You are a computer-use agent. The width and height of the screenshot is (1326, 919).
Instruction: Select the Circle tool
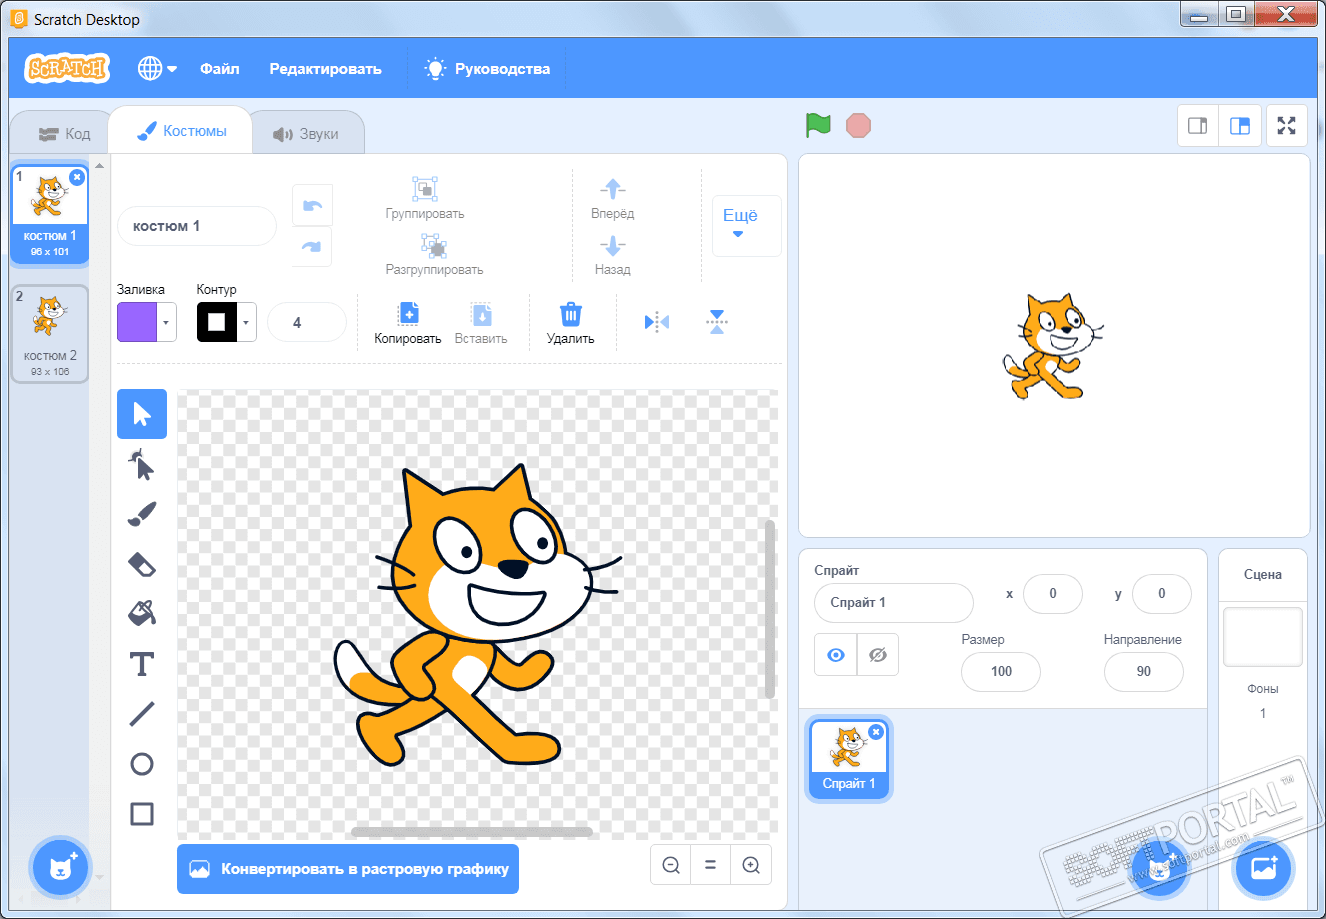142,764
